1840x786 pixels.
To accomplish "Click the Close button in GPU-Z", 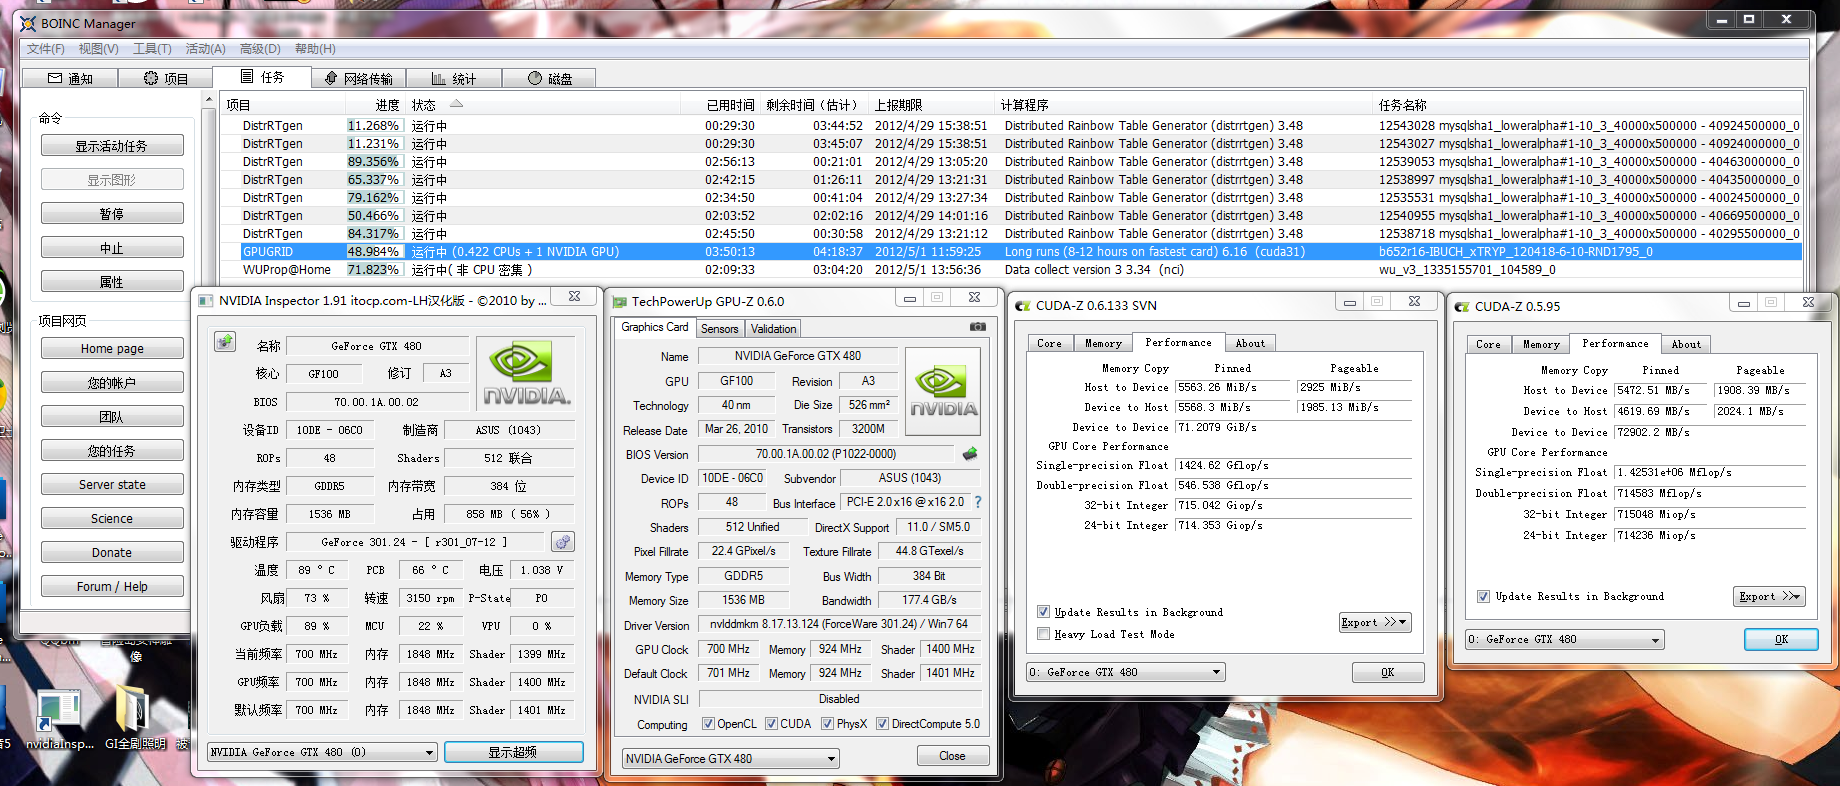I will click(x=952, y=756).
